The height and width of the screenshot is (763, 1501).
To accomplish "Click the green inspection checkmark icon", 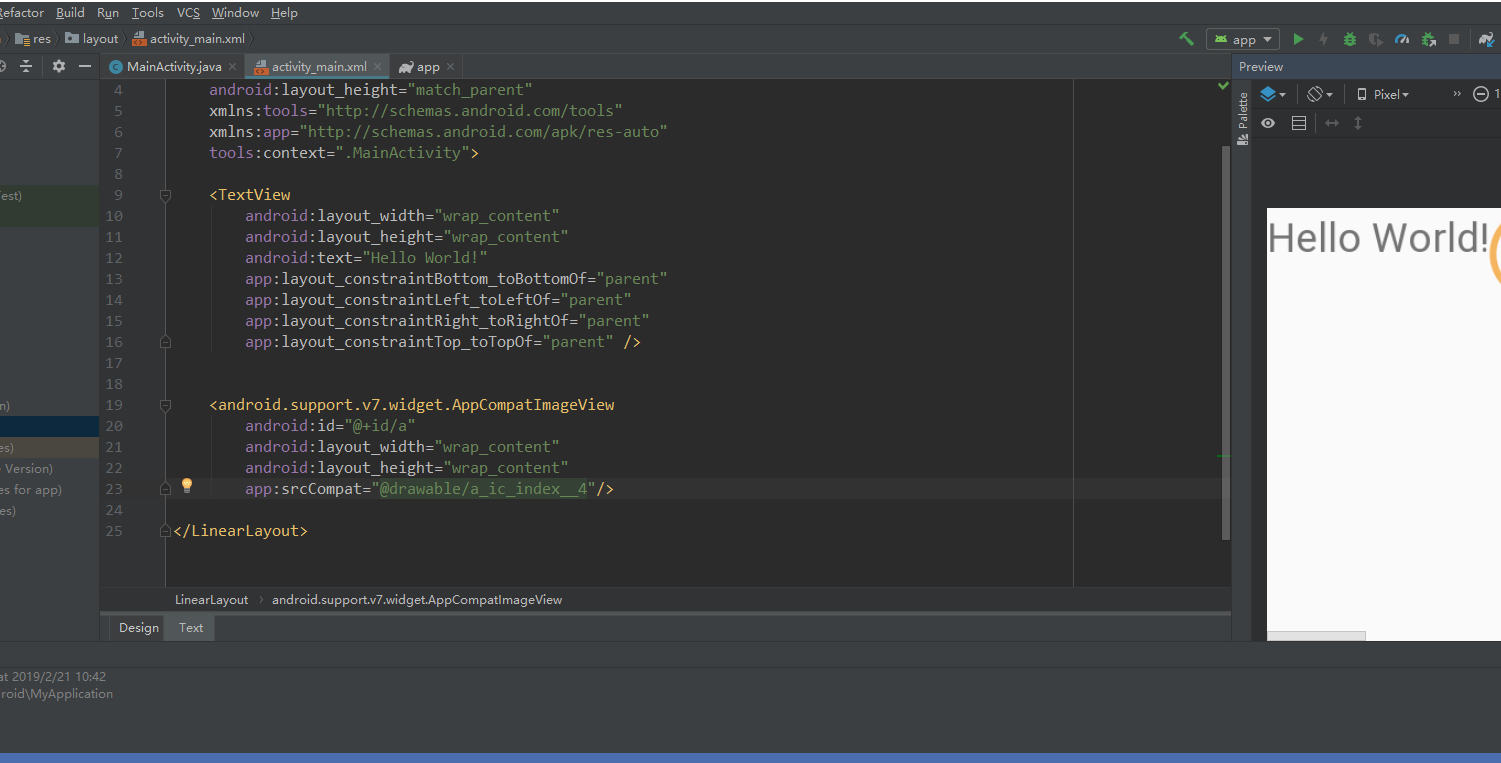I will 1223,87.
